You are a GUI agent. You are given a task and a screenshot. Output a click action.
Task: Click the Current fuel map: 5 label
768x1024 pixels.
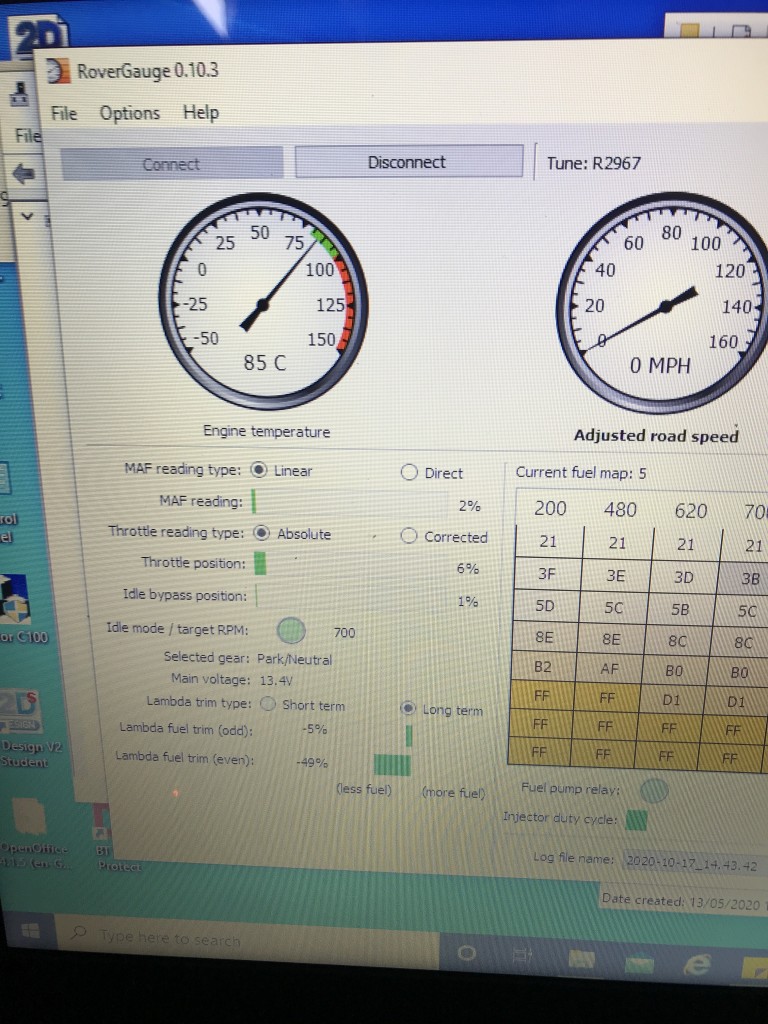(581, 473)
